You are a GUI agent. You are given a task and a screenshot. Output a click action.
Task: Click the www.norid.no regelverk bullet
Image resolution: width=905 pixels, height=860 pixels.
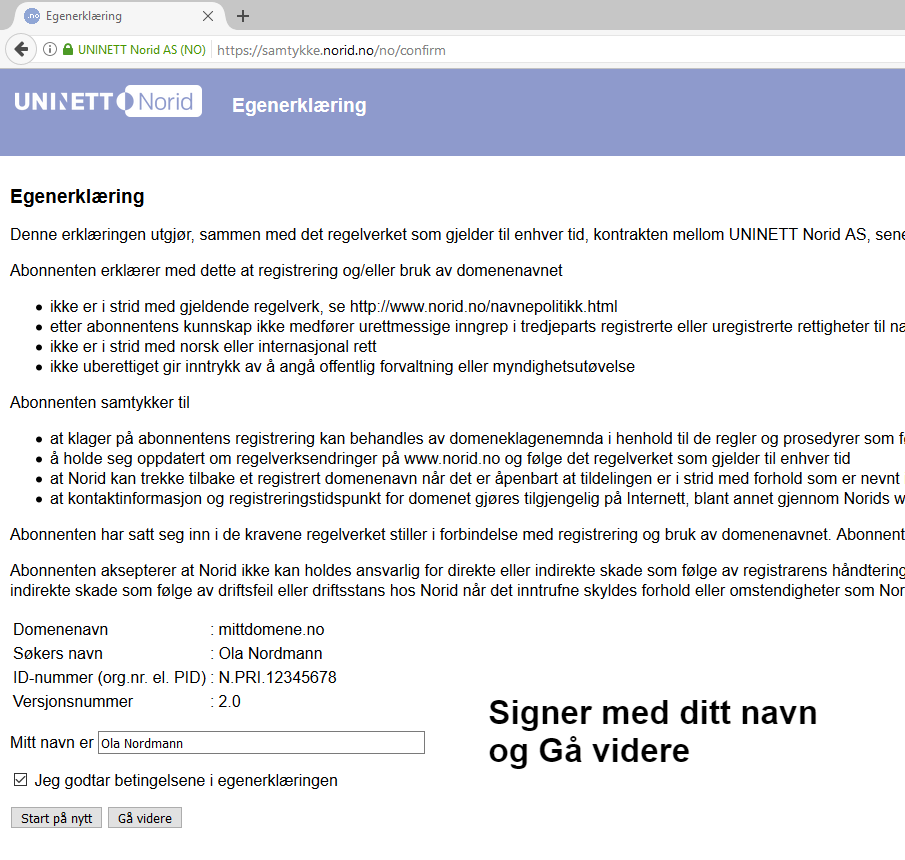pos(450,458)
